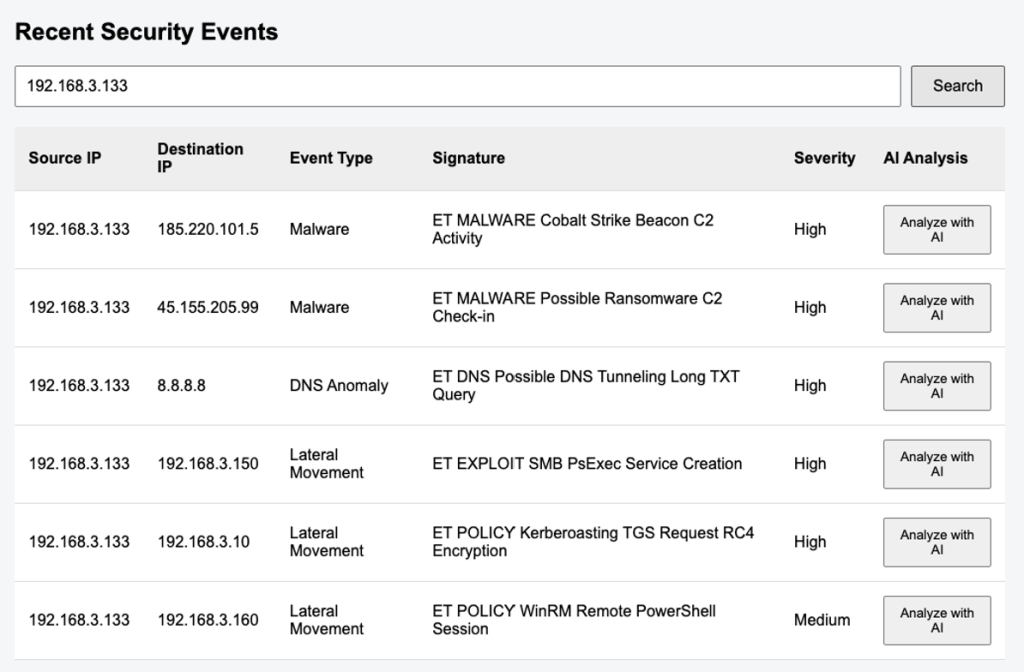Analyze the Cobalt Strike Beacon event with AI

click(936, 229)
